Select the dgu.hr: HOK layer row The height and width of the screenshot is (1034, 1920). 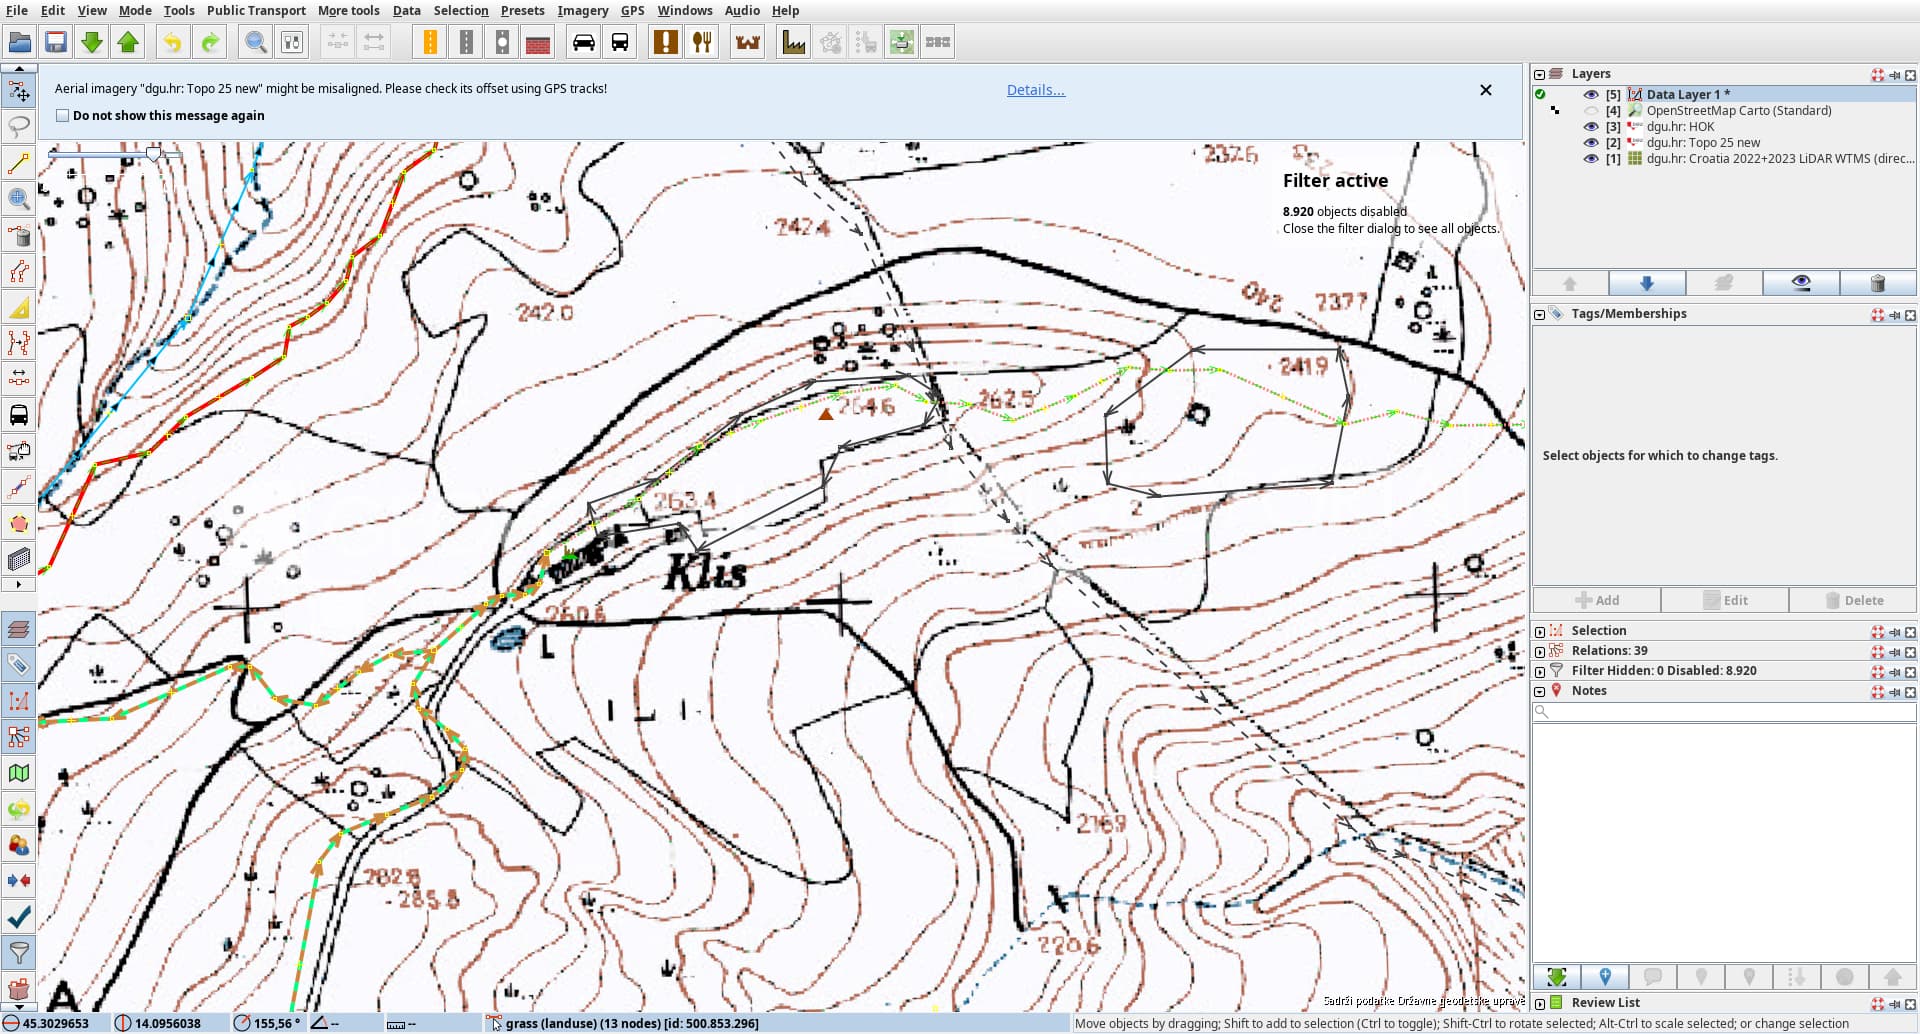1724,126
